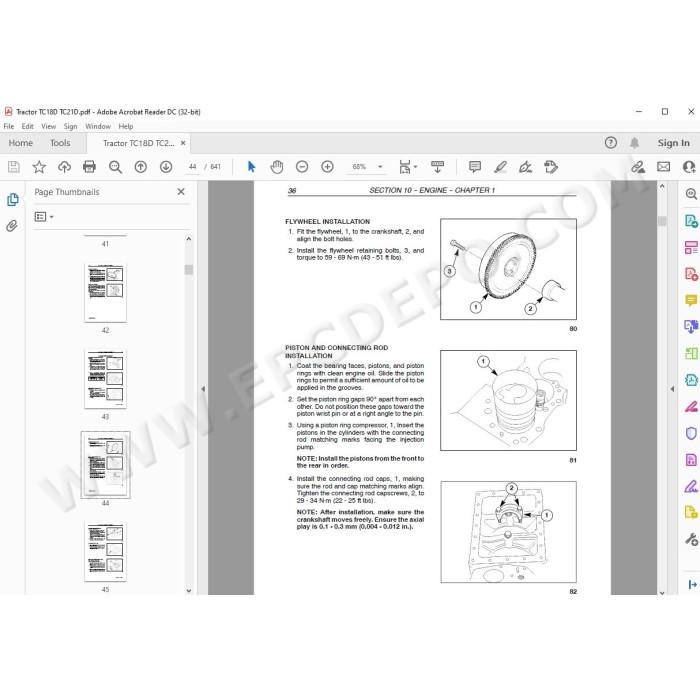The width and height of the screenshot is (700, 700).
Task: Go to the next page with the down arrow
Action: (166, 167)
